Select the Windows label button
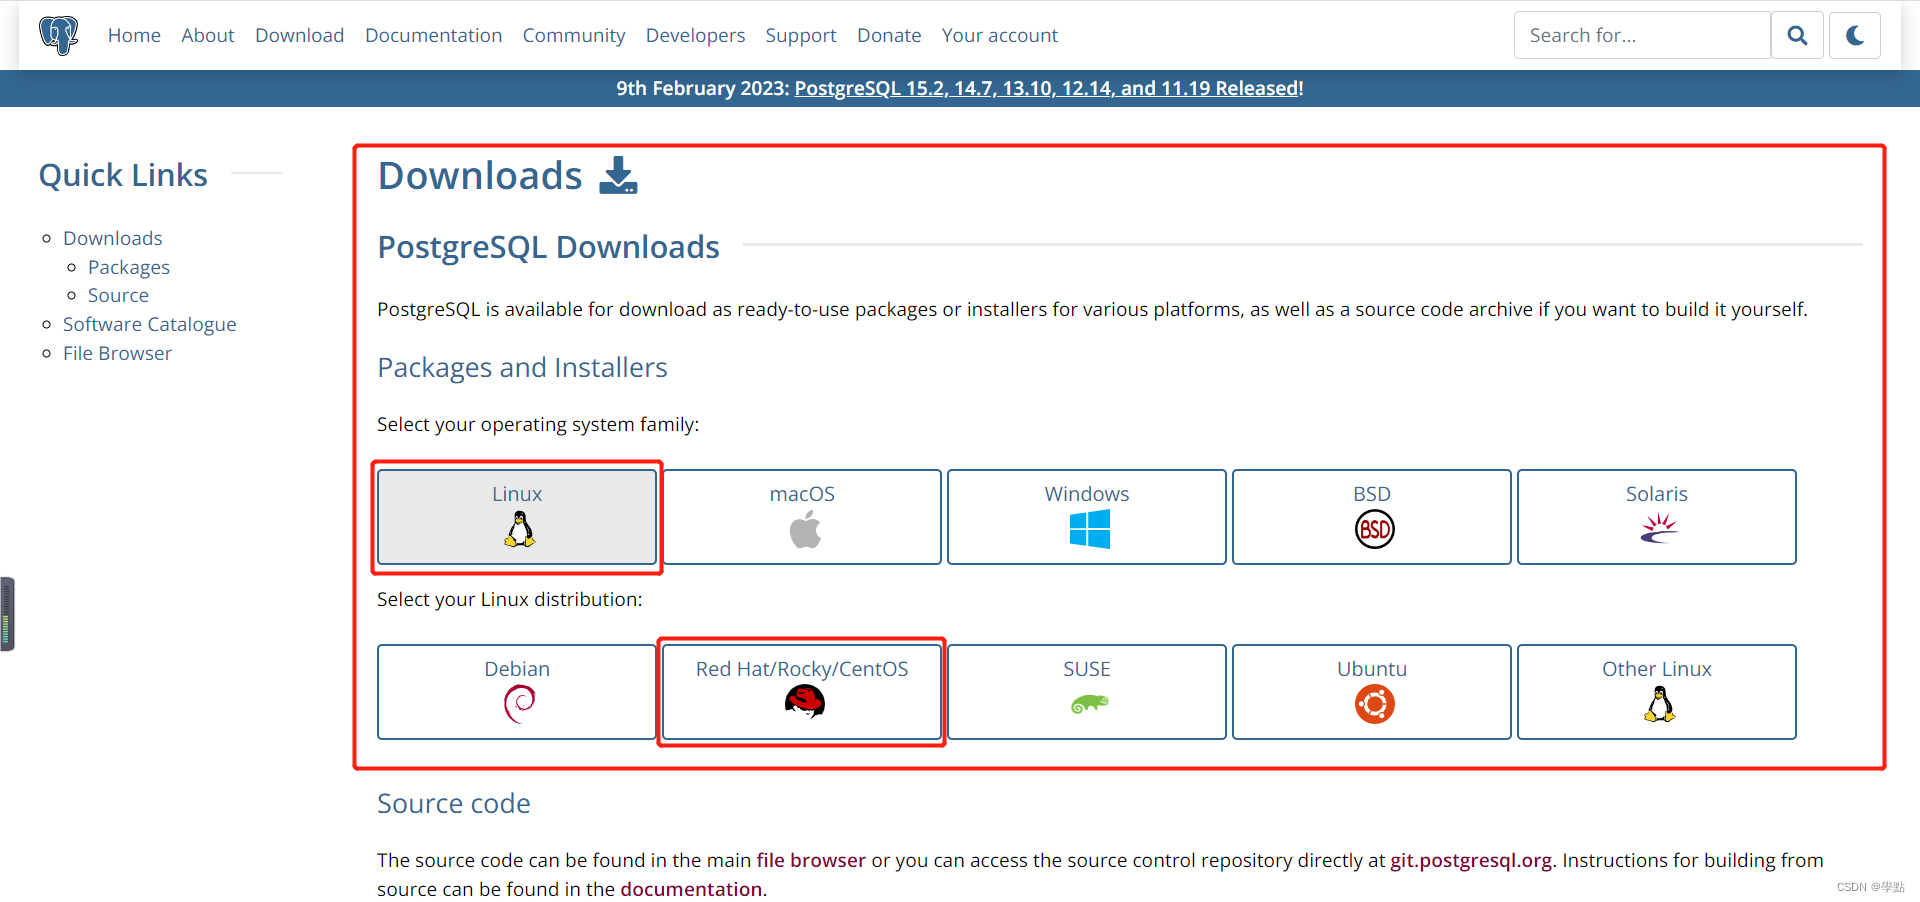This screenshot has width=1920, height=902. 1087,494
